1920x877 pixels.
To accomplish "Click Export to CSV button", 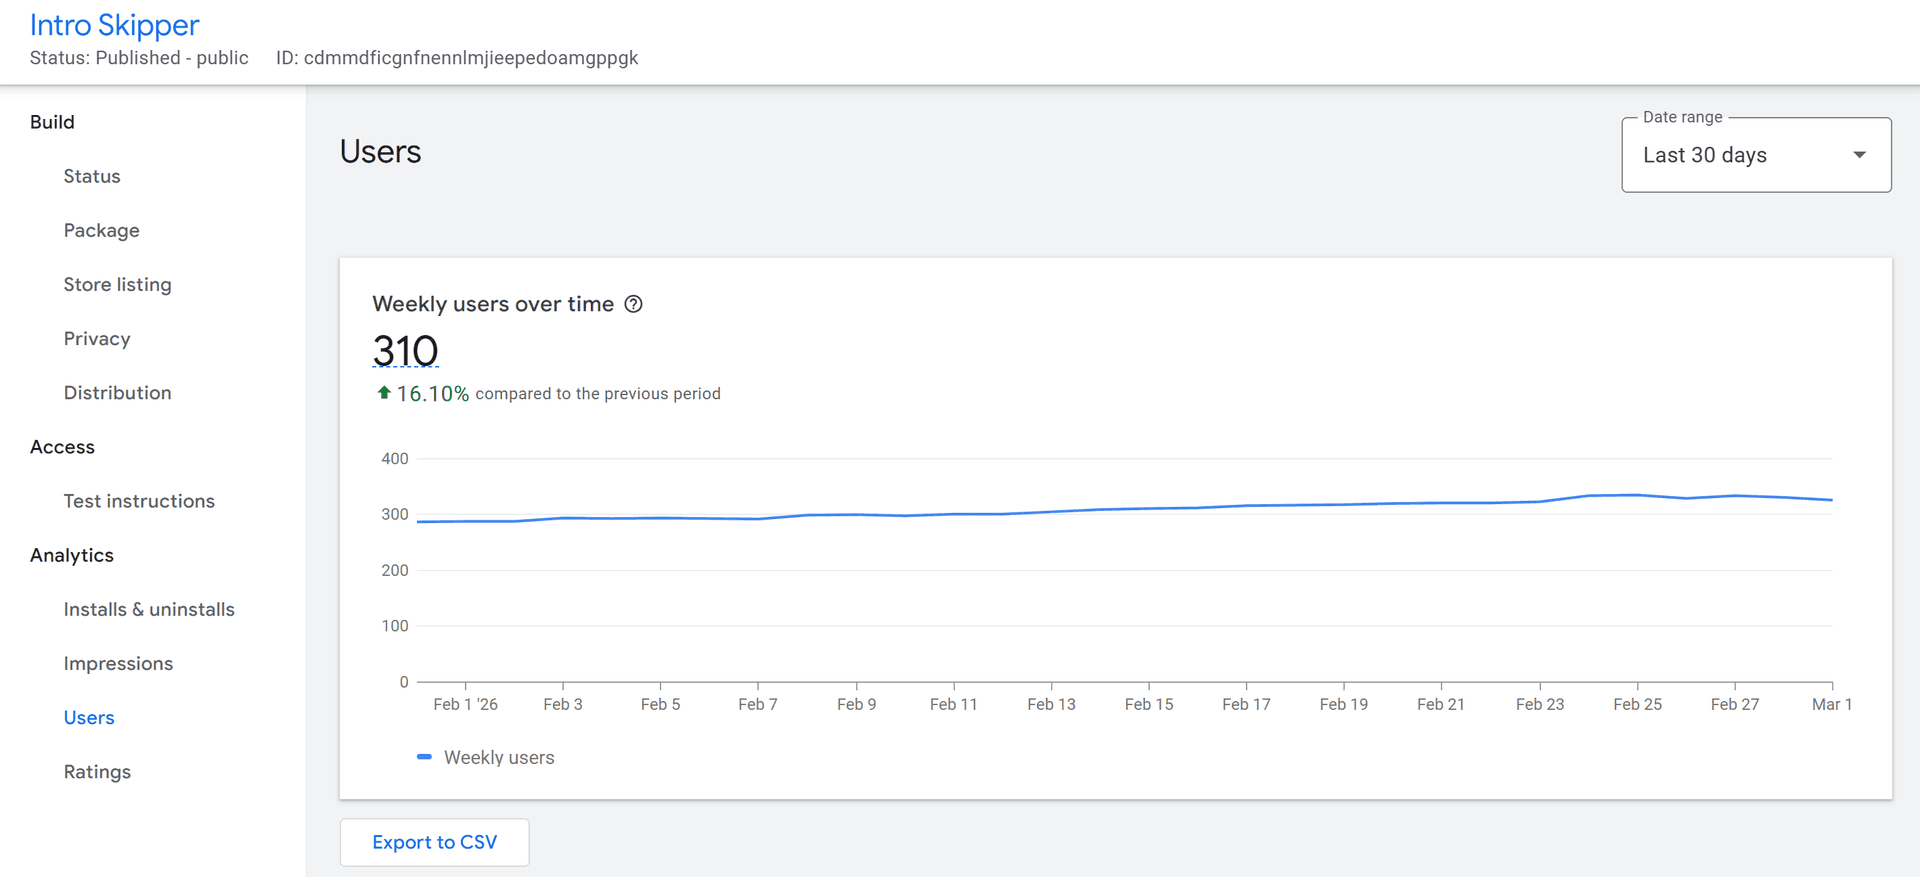I will (434, 842).
